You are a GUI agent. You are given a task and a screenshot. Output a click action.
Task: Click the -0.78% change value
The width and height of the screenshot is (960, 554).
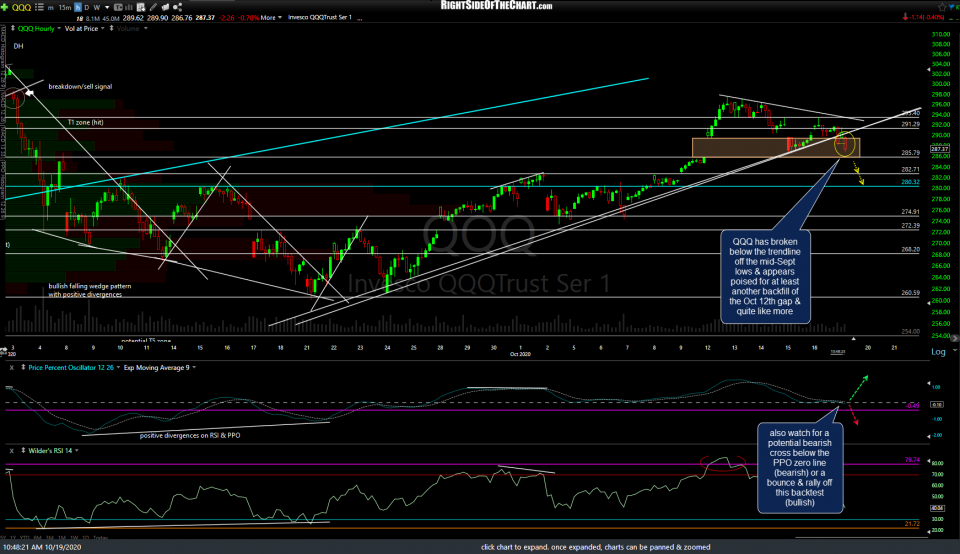tap(248, 17)
